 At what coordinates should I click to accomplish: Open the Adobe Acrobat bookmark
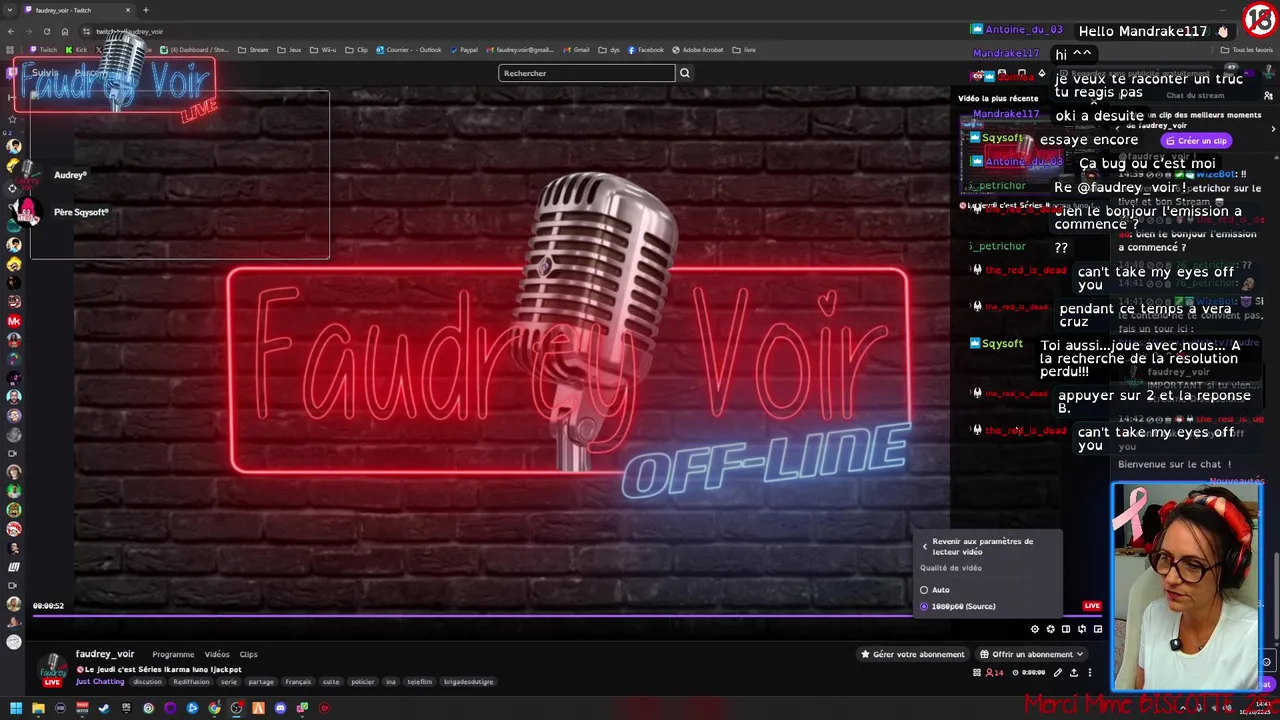[x=698, y=50]
